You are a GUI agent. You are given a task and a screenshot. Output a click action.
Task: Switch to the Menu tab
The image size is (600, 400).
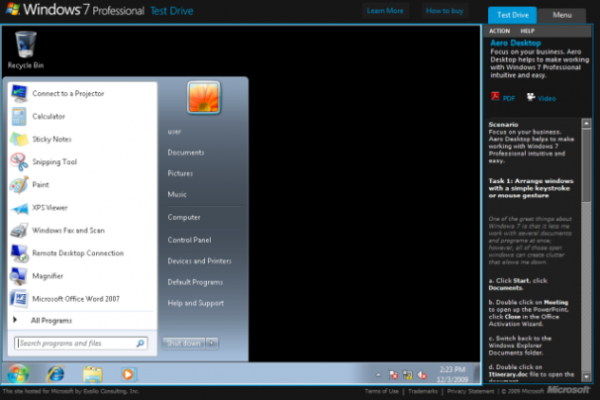(562, 15)
